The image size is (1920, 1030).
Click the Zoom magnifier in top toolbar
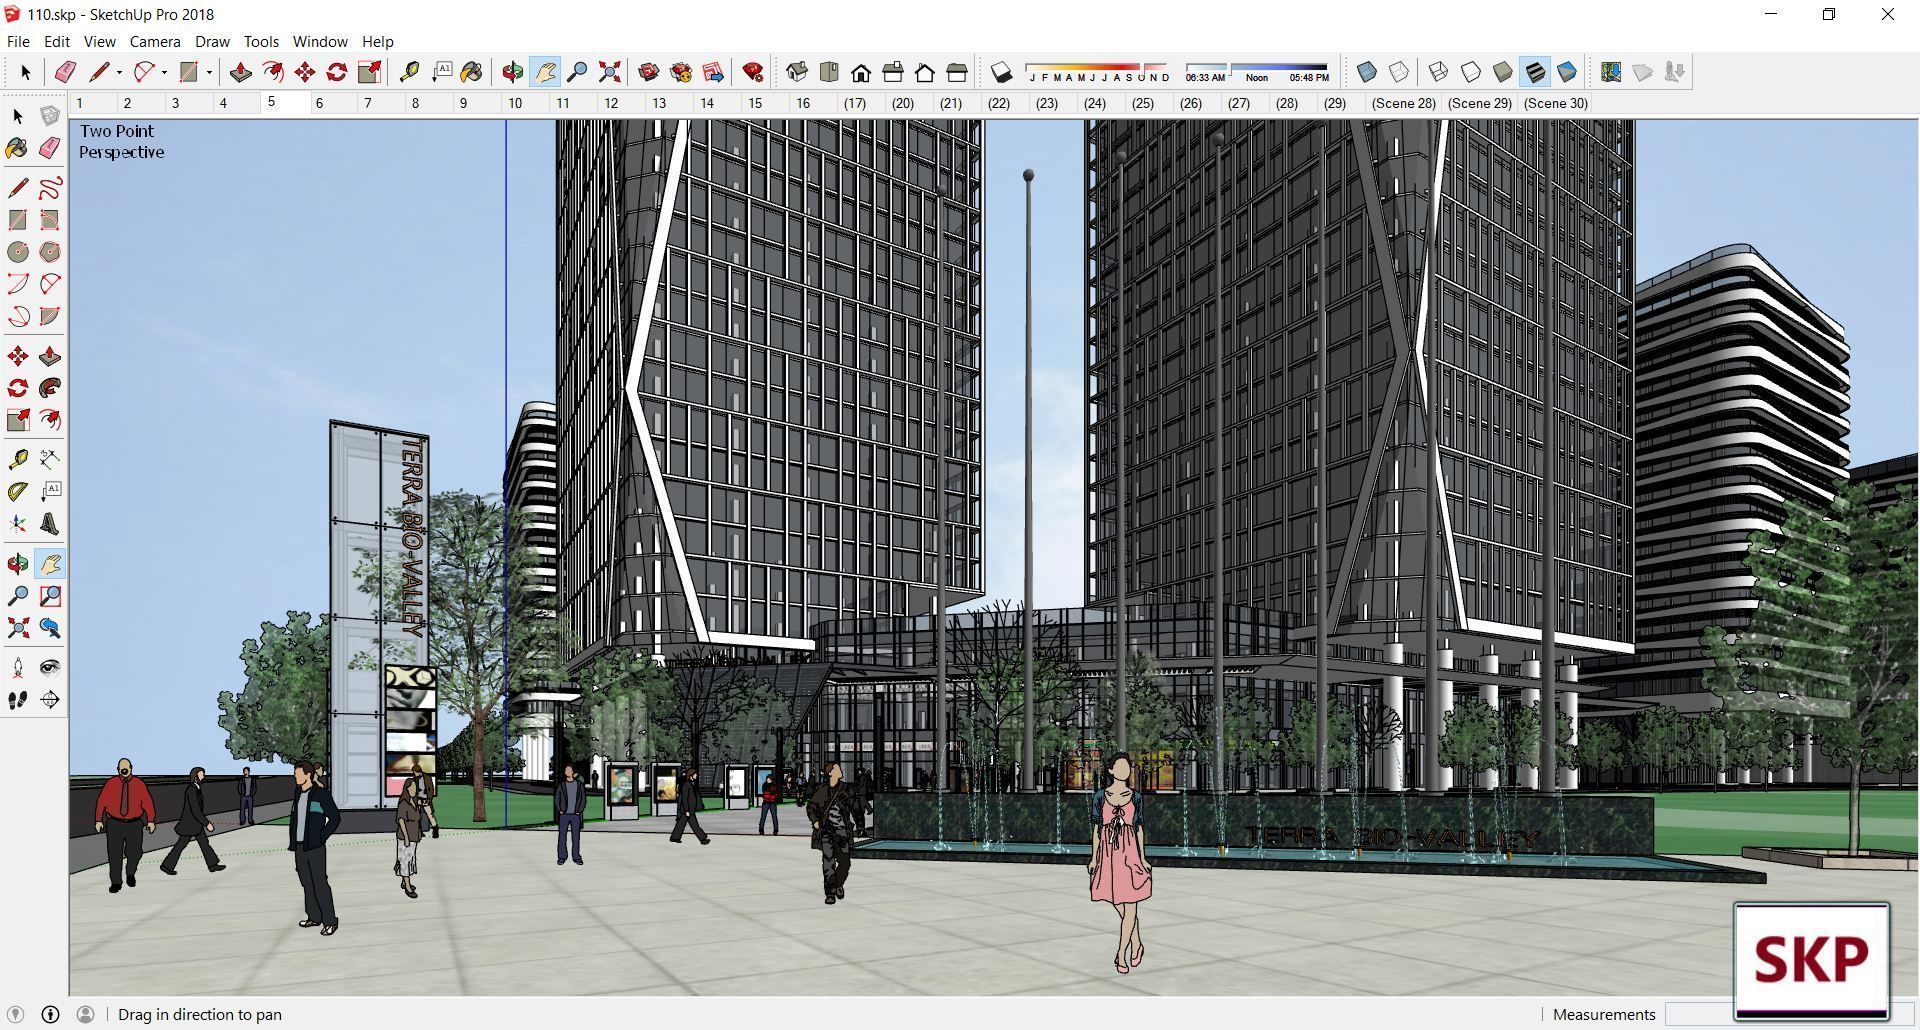577,72
